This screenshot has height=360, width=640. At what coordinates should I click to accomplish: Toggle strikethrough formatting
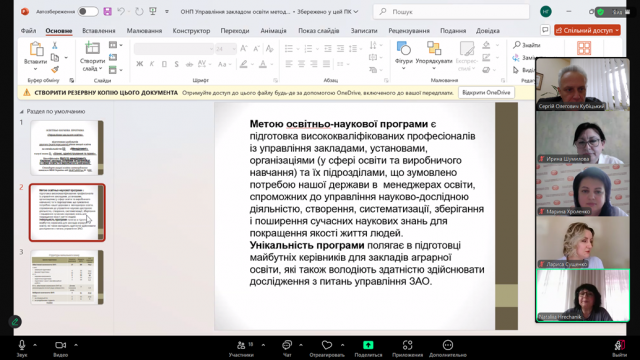tap(189, 64)
